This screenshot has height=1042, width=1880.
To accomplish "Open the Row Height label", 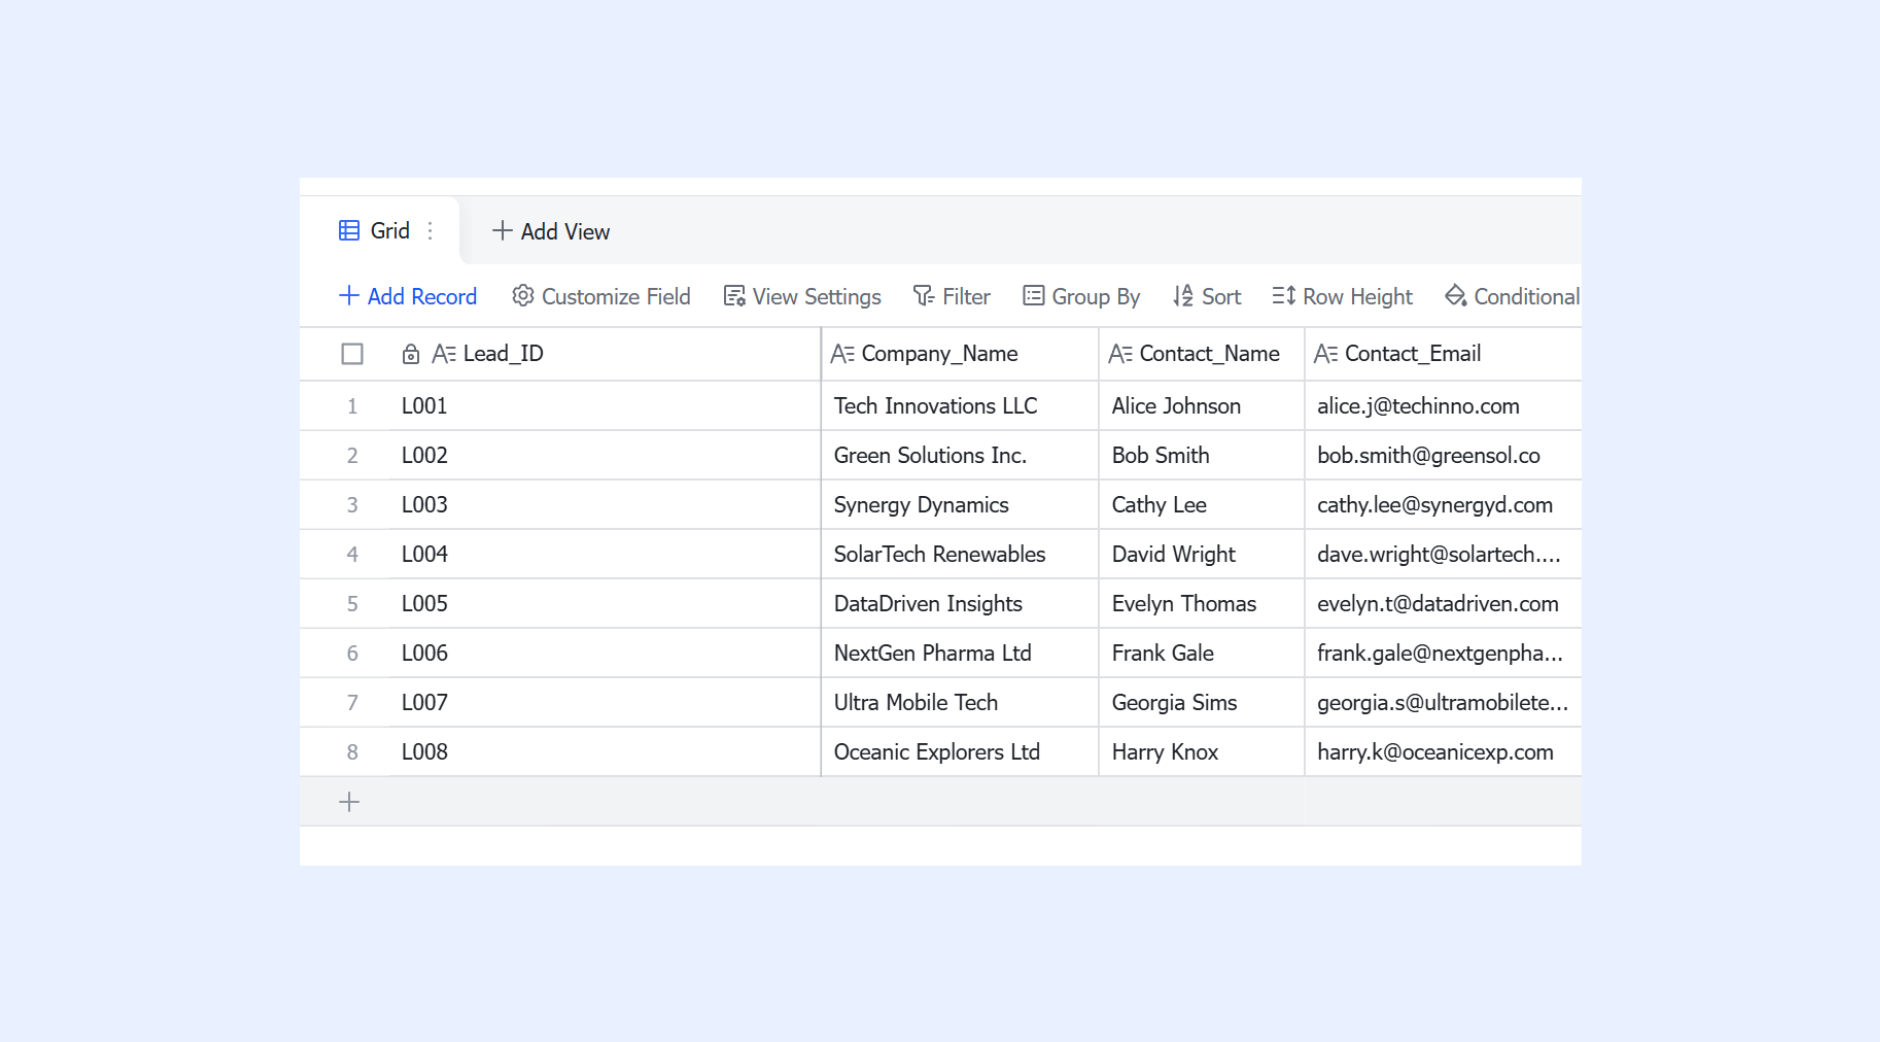I will coord(1357,297).
